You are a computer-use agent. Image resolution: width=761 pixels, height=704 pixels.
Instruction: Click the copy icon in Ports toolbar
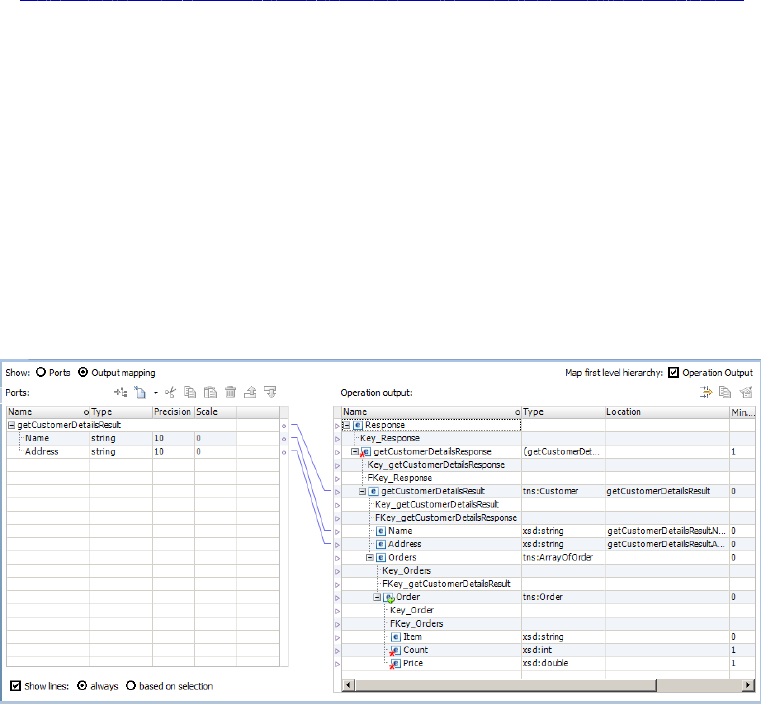(190, 392)
